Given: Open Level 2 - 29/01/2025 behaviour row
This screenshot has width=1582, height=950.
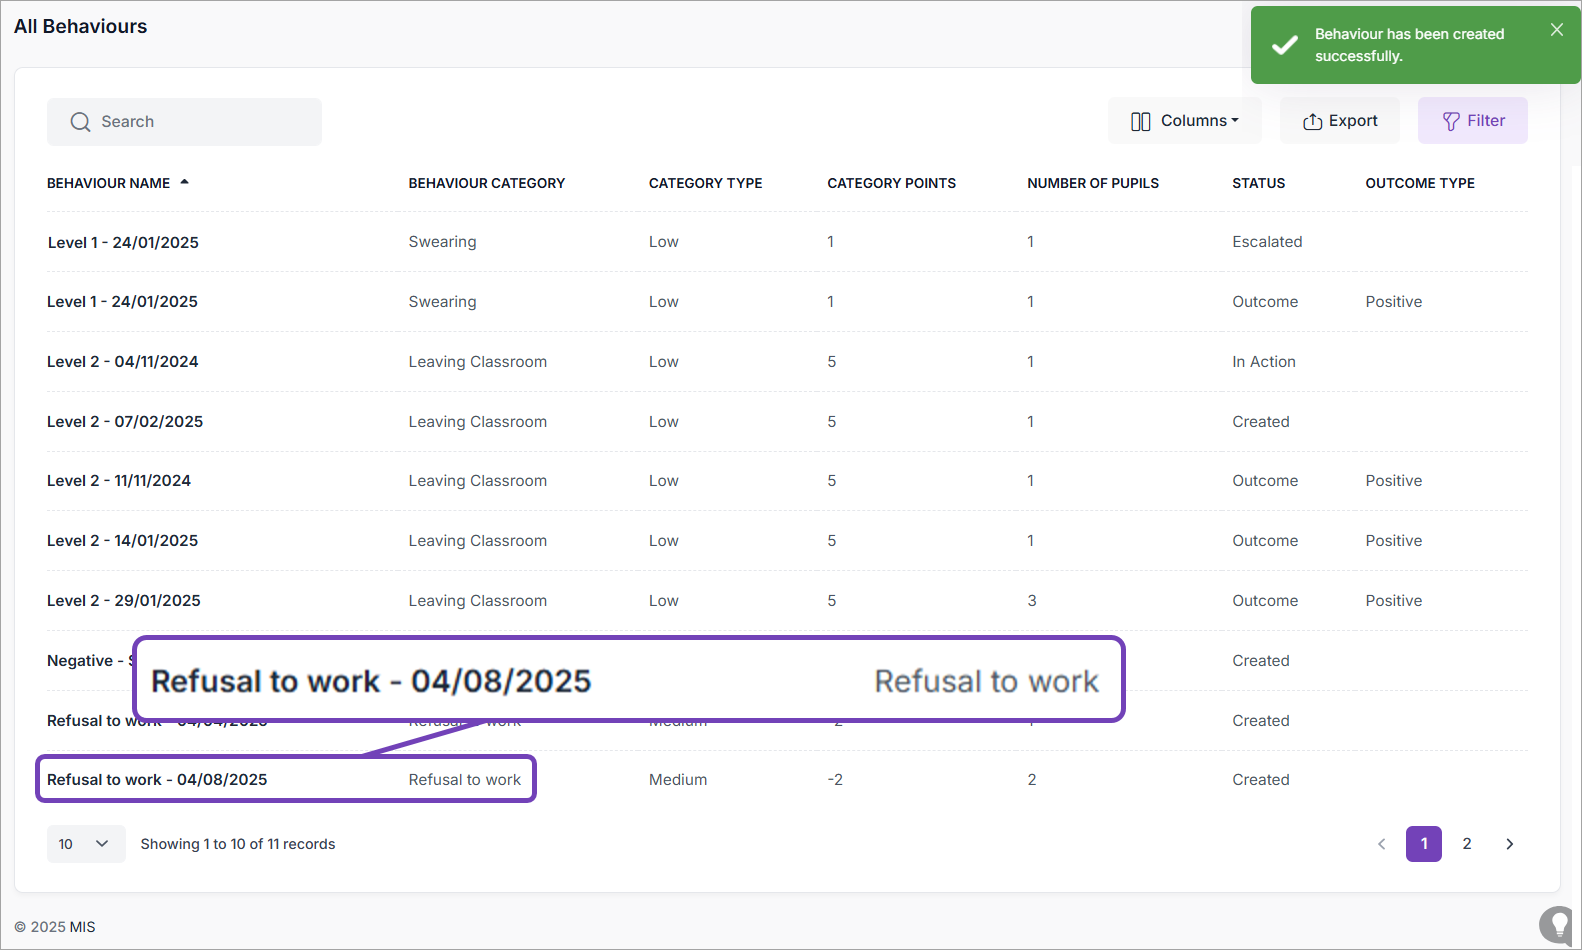Looking at the screenshot, I should pyautogui.click(x=124, y=601).
